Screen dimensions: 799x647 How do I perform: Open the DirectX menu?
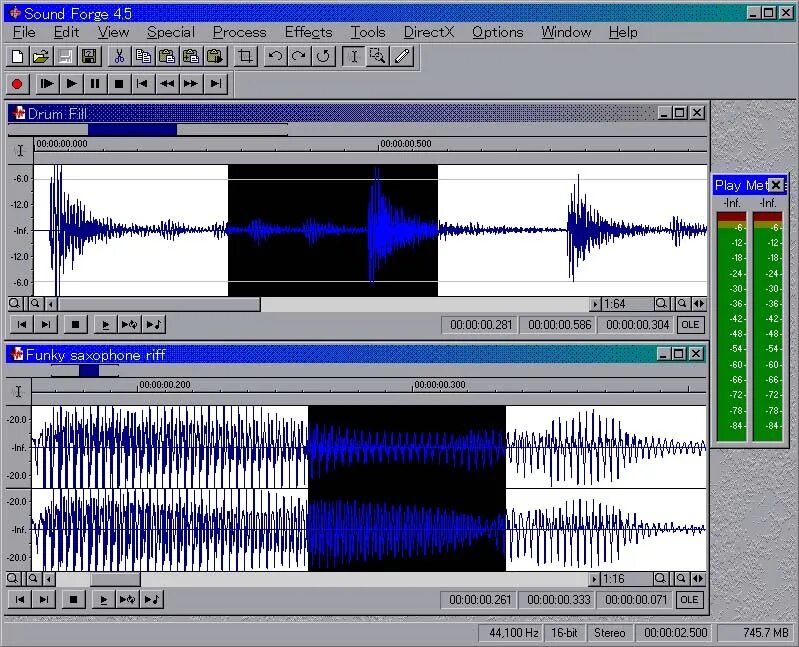point(429,33)
